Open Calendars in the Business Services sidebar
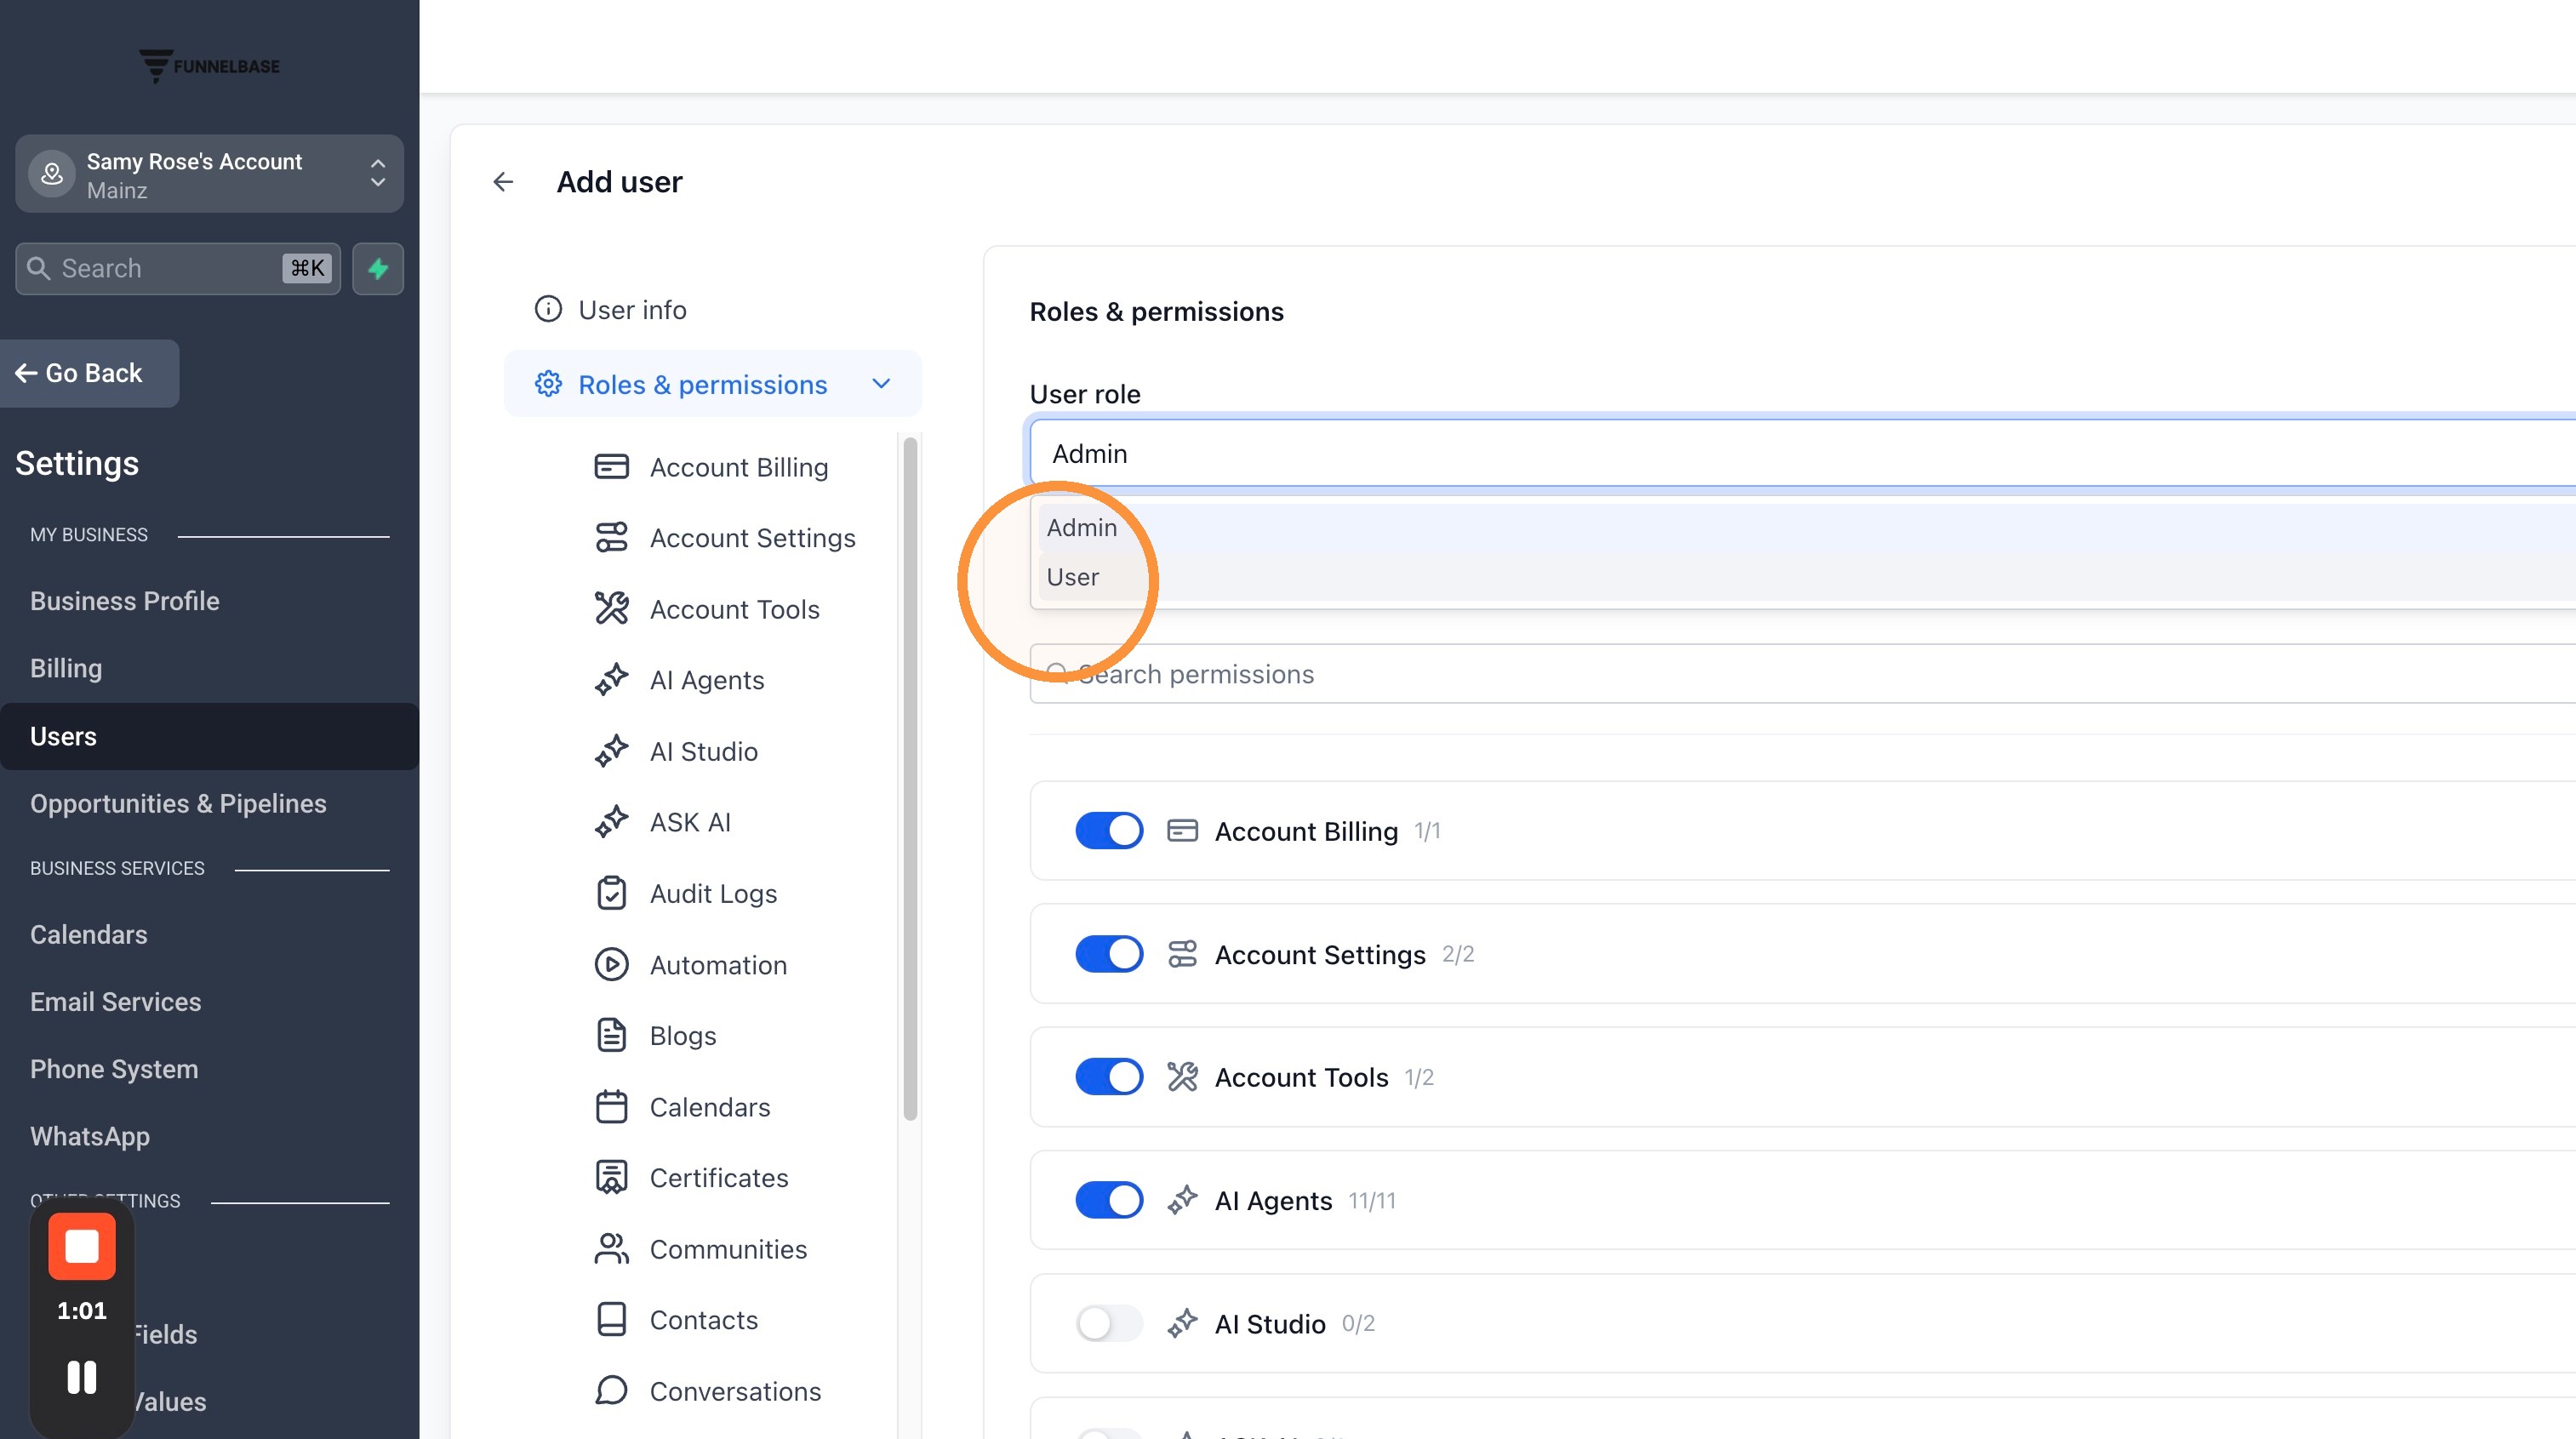This screenshot has width=2576, height=1439. click(x=89, y=934)
